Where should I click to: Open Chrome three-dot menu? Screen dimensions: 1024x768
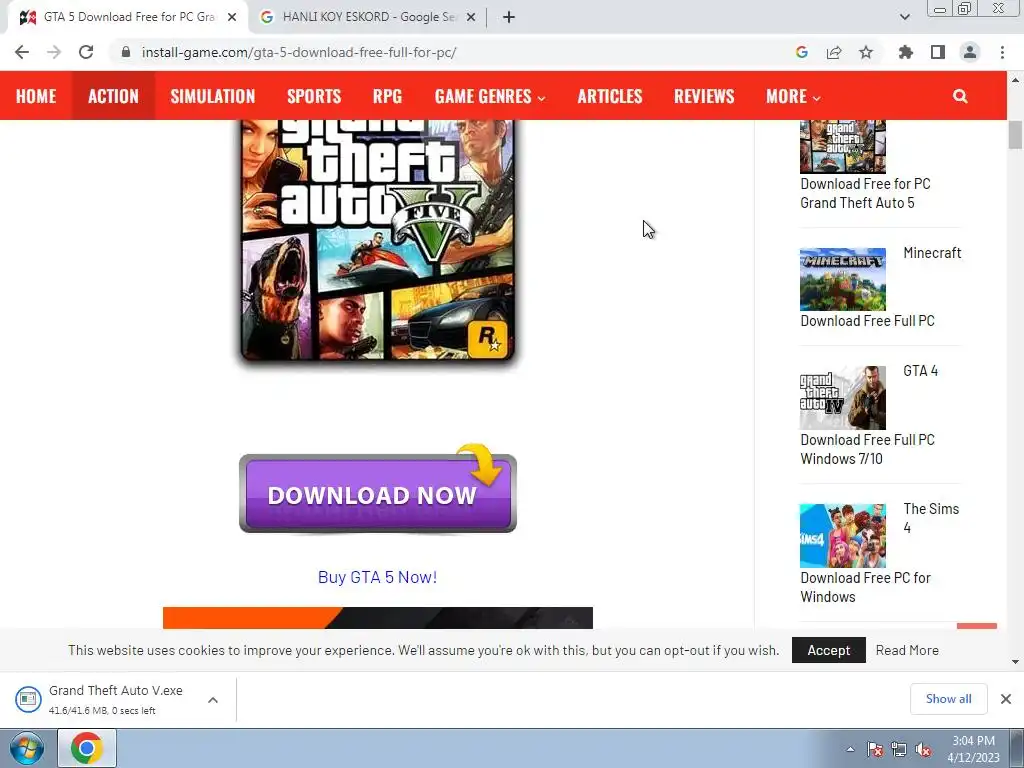1002,52
